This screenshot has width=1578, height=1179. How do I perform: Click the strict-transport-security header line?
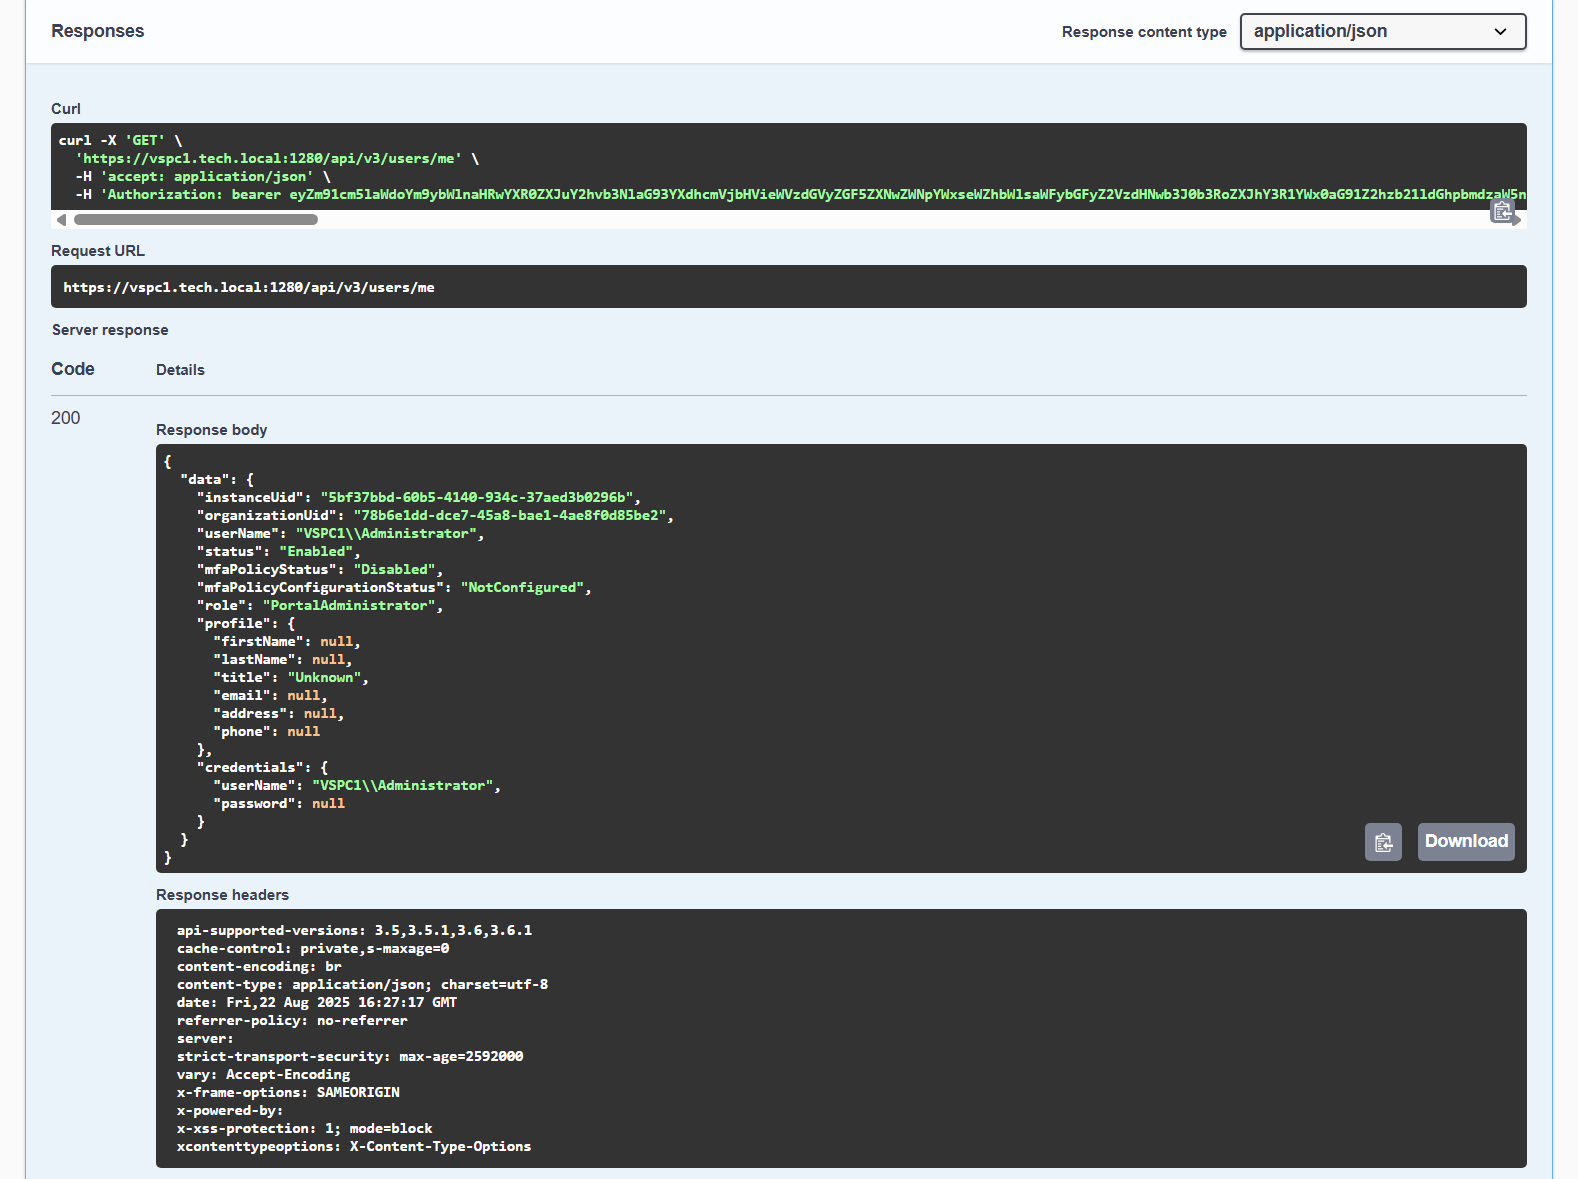(349, 1056)
